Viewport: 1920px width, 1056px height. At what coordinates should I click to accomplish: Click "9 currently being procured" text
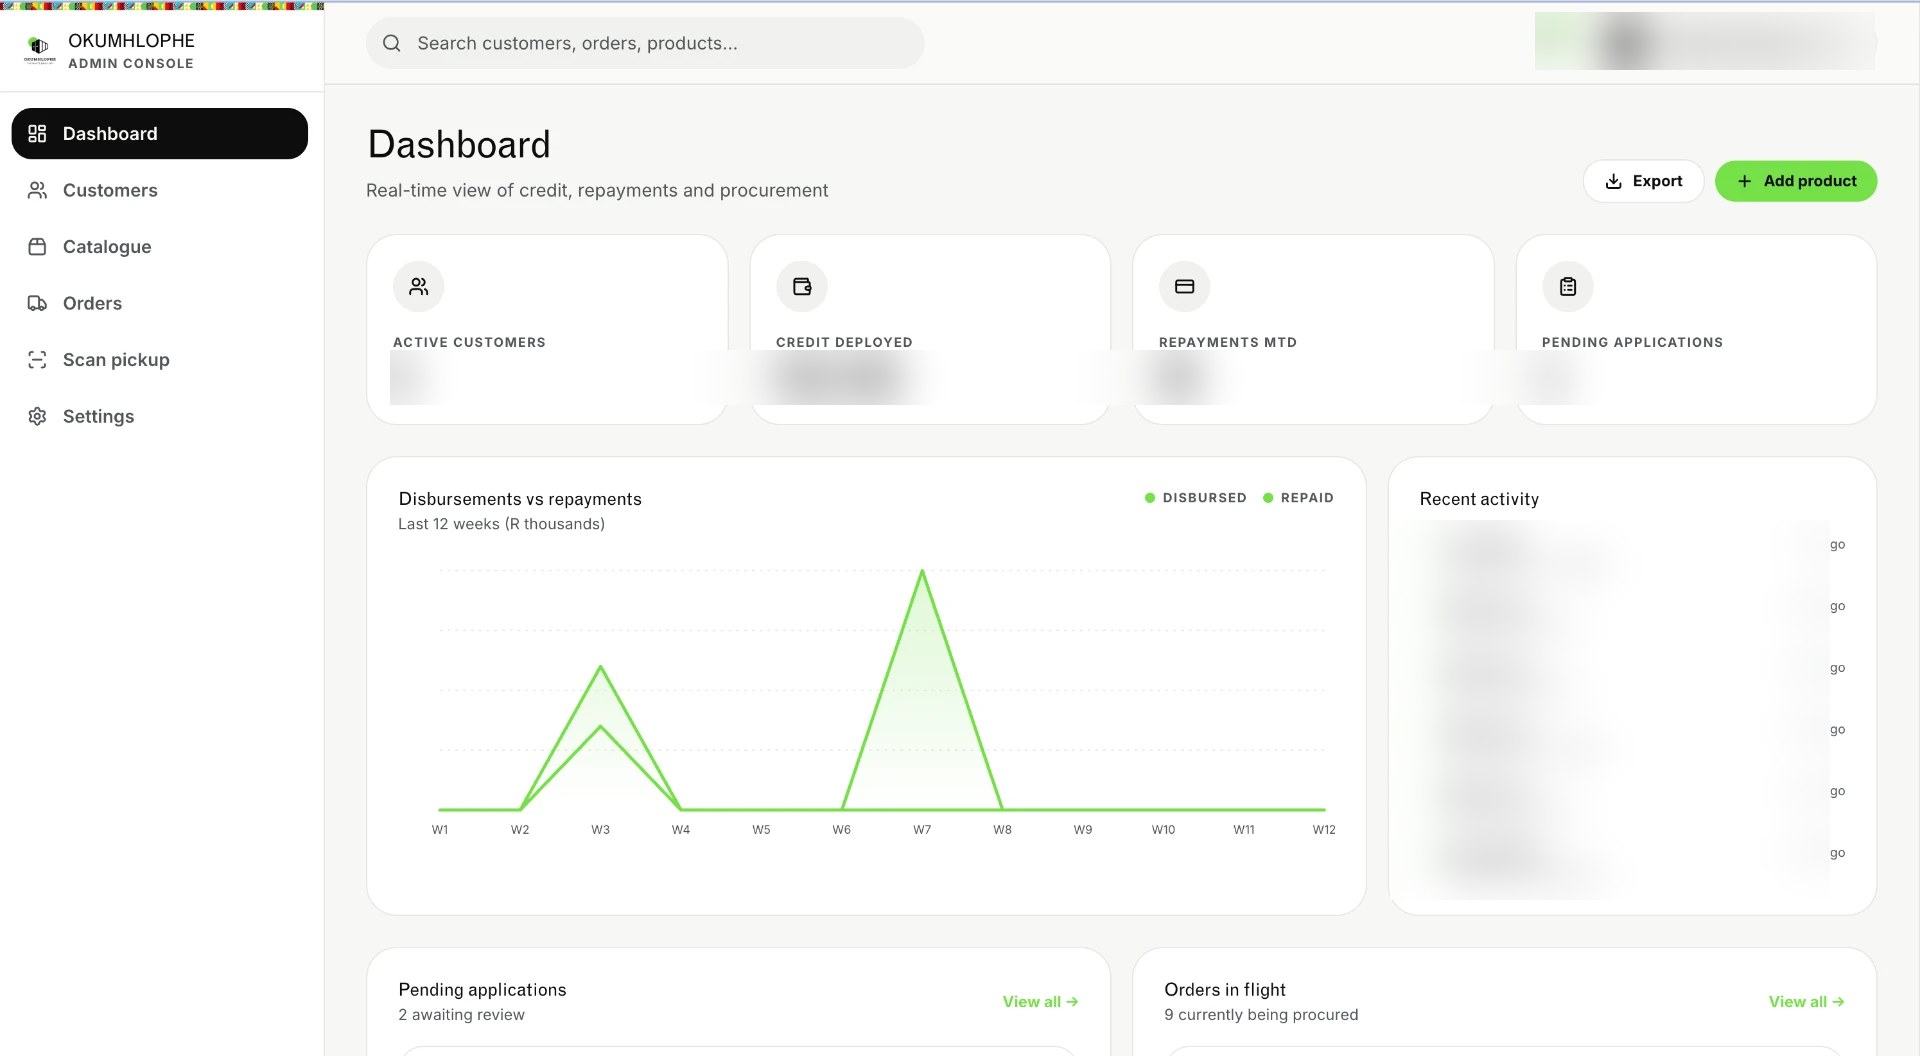point(1261,1014)
